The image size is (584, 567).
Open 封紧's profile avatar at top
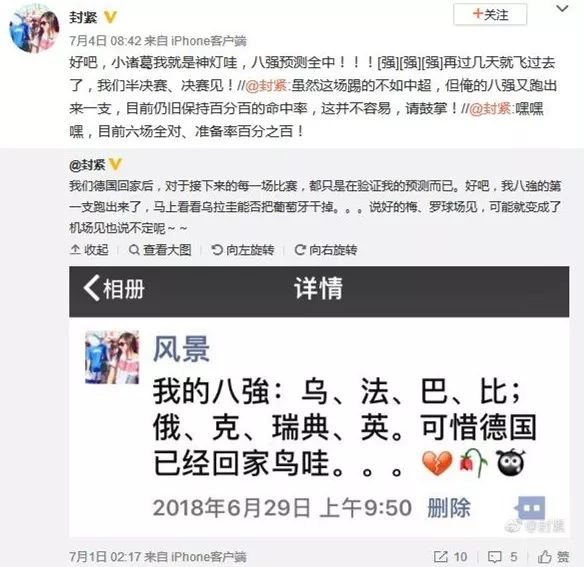pos(34,29)
